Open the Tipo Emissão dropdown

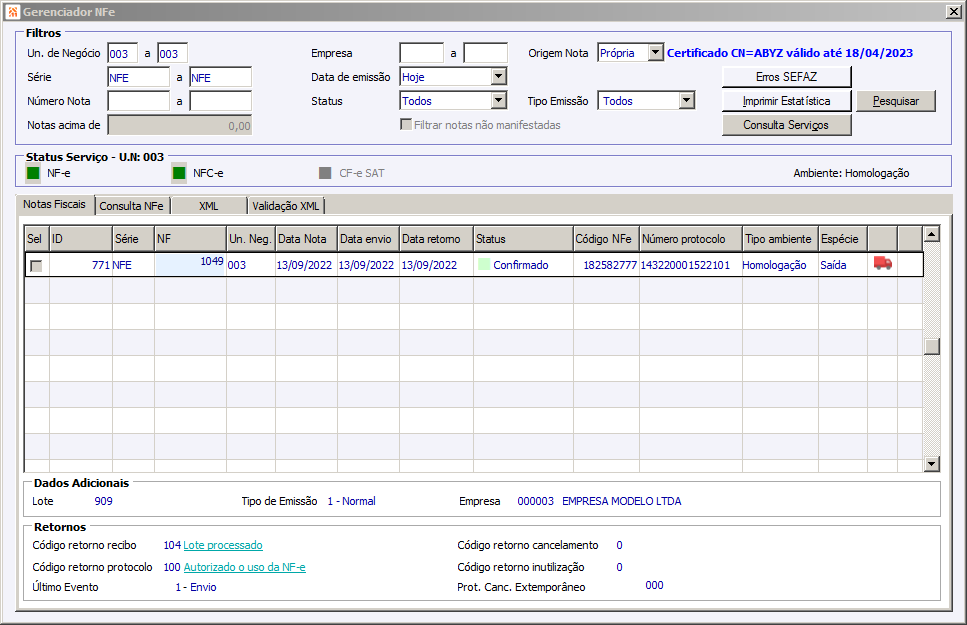686,100
